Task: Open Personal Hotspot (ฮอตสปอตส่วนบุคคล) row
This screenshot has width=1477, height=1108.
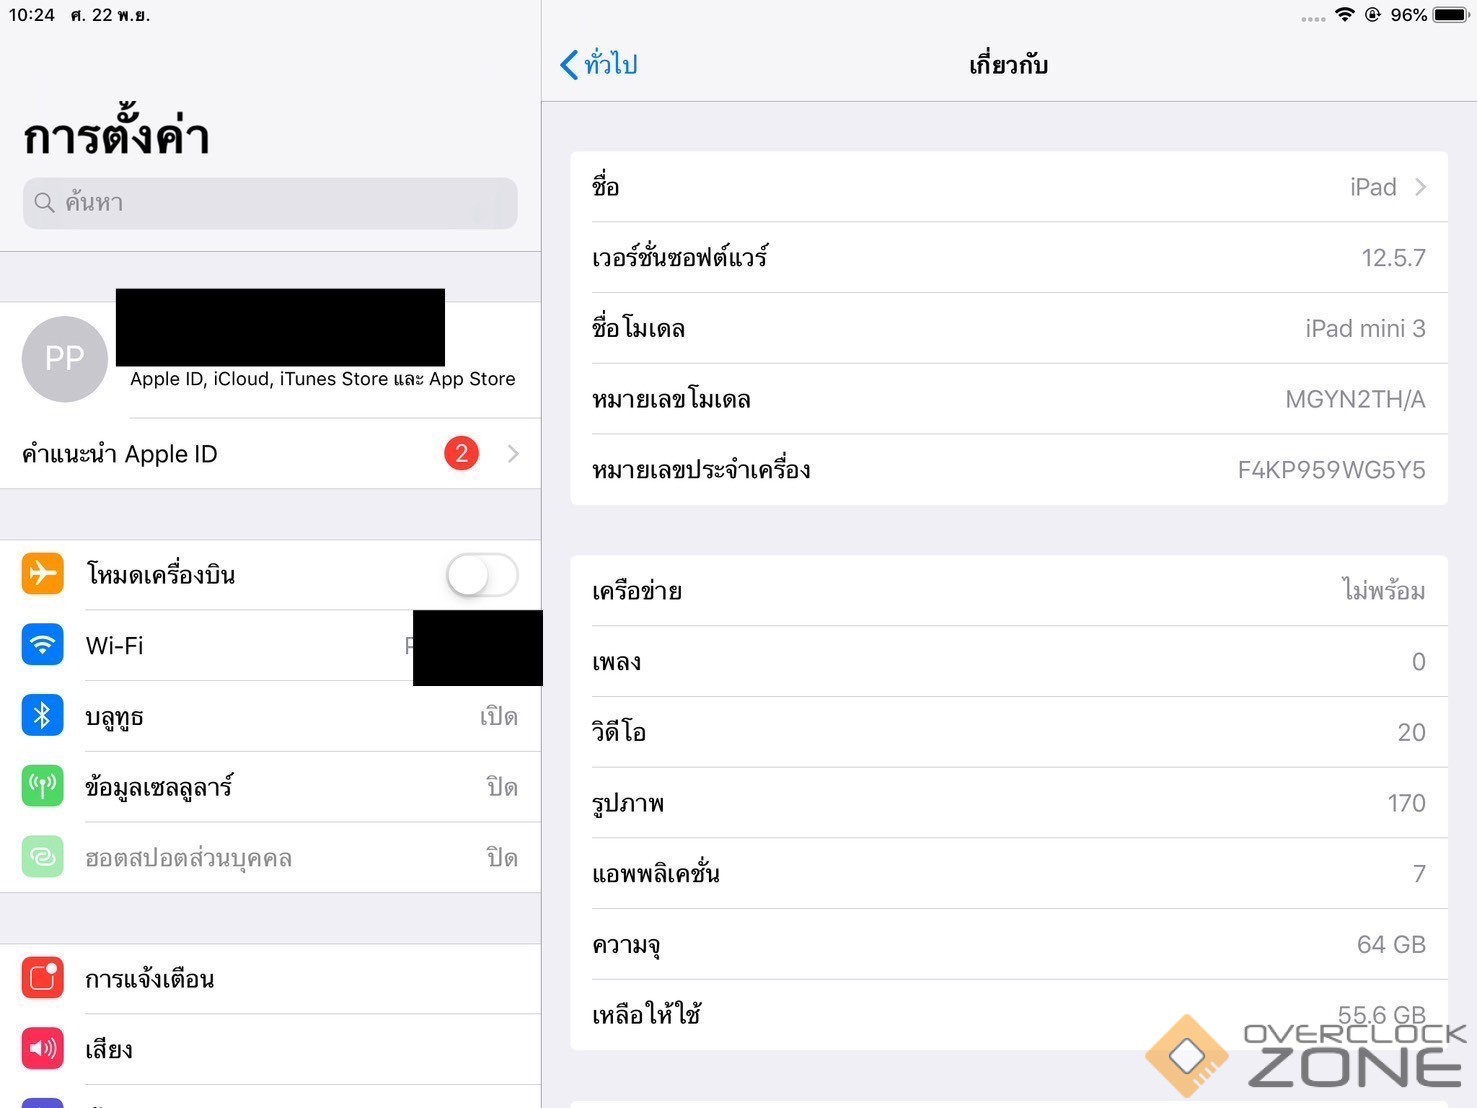Action: [x=270, y=857]
